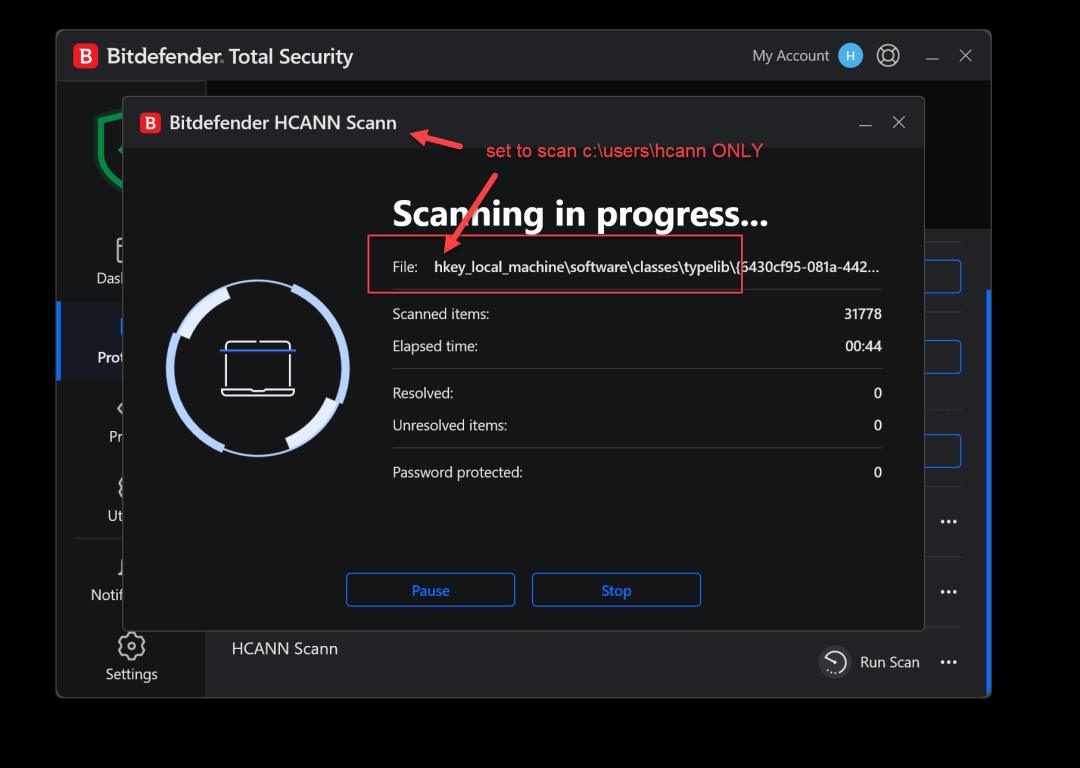Click Run Scan for HCANN Scann
This screenshot has width=1080, height=768.
point(889,663)
